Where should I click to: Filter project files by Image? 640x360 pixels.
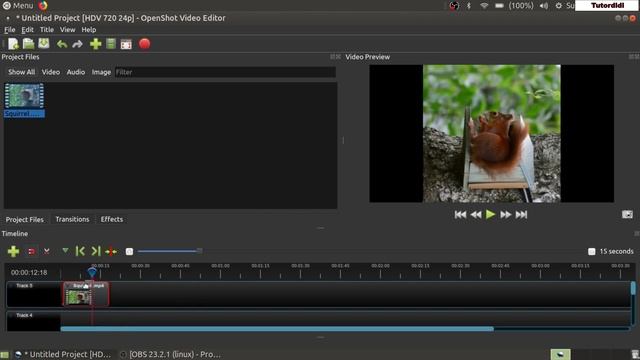[101, 72]
